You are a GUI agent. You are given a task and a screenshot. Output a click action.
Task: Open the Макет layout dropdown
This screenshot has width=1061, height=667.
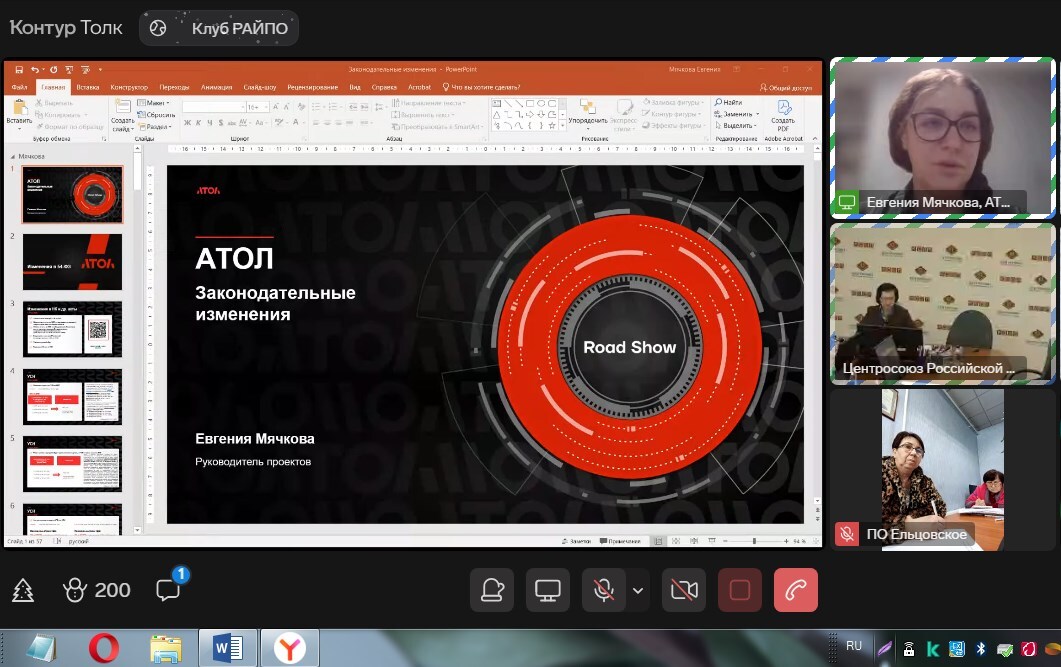(x=154, y=103)
